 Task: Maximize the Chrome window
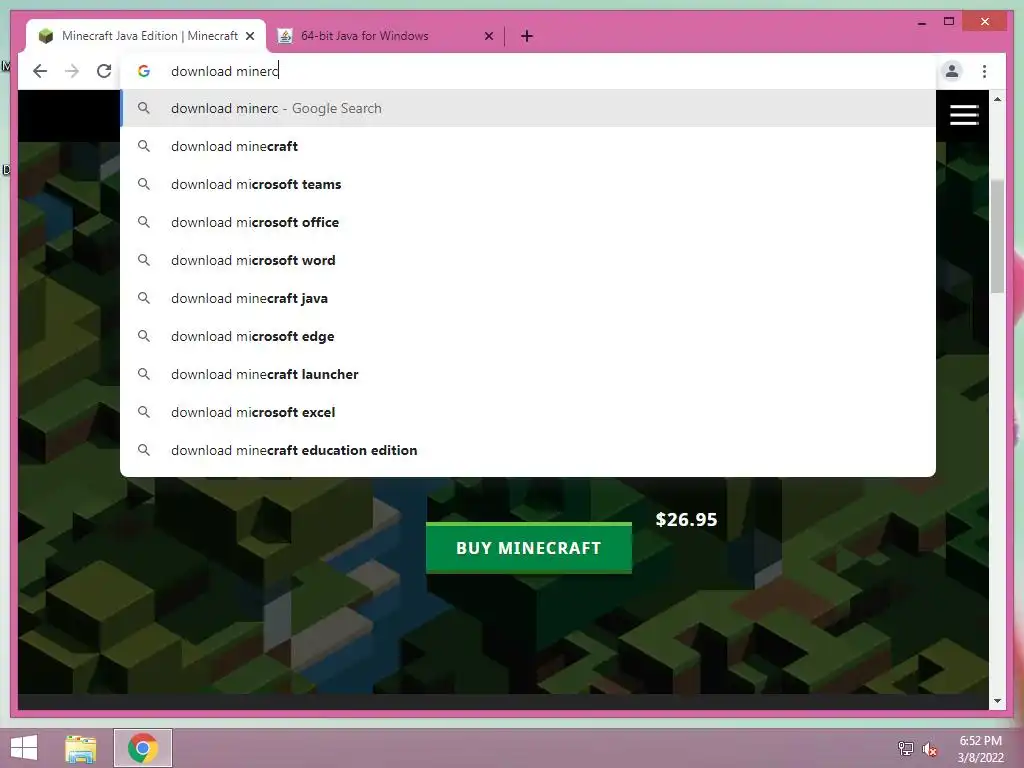(949, 22)
